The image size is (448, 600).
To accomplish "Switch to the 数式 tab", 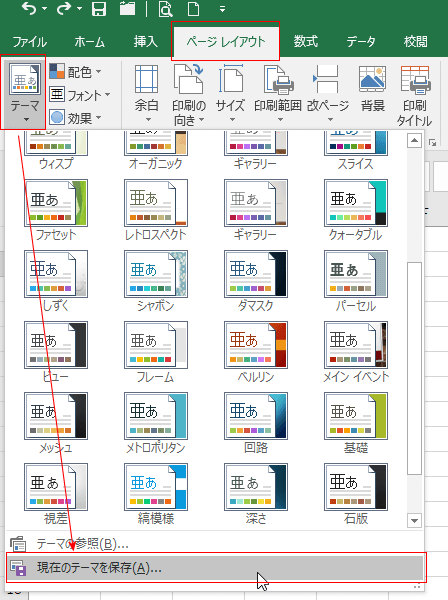I will [x=306, y=41].
